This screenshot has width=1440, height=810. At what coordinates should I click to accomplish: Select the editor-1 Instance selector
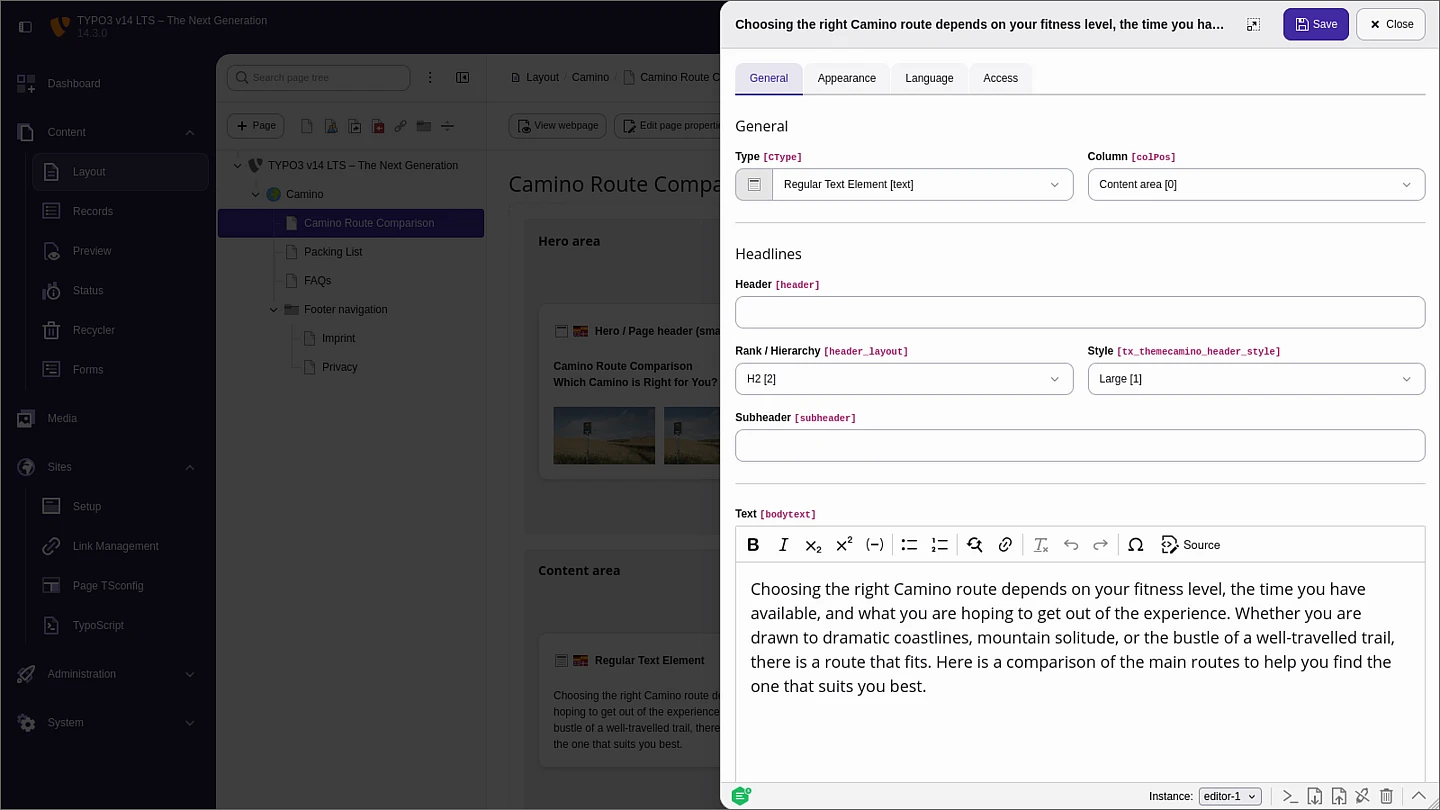point(1229,796)
